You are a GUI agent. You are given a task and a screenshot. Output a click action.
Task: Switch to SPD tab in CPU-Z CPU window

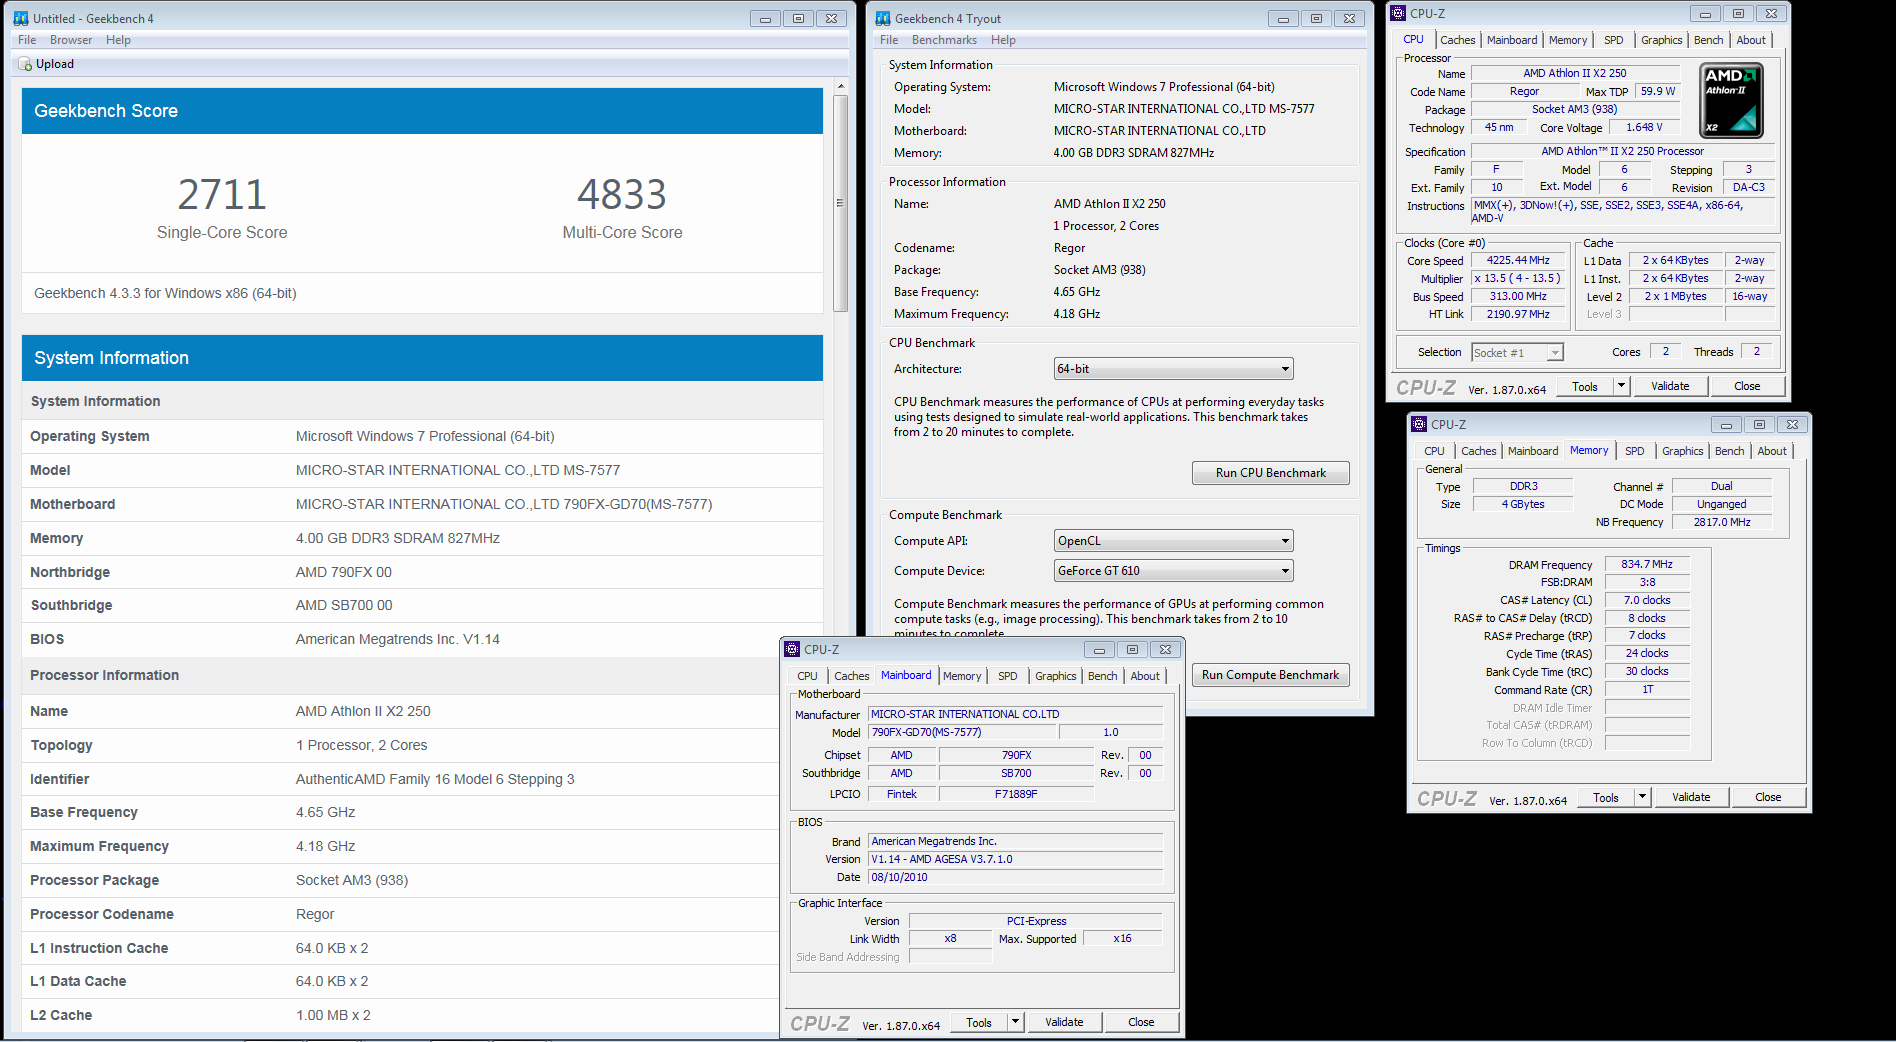click(1614, 40)
